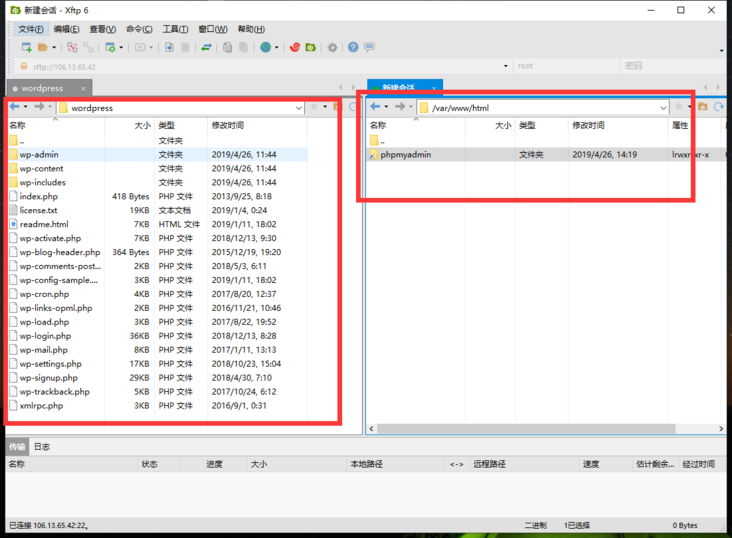Click the 密码 password field
The height and width of the screenshot is (538, 732).
tap(673, 66)
